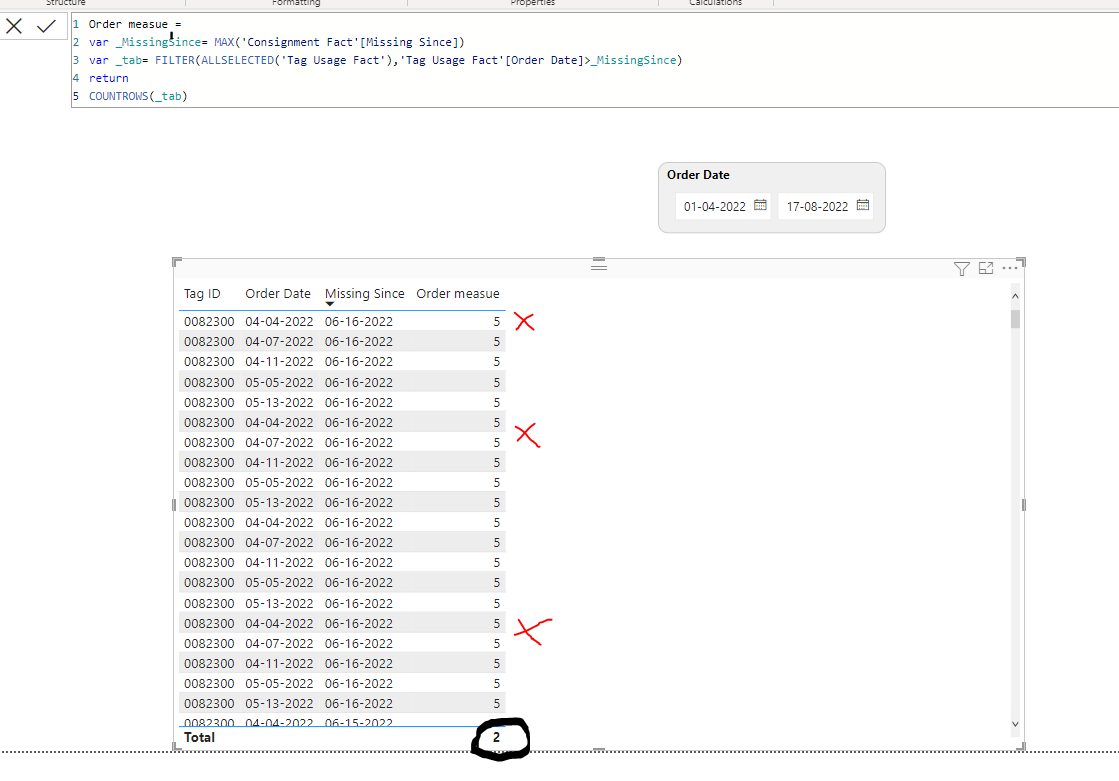This screenshot has width=1119, height=781.
Task: Click the table scrollbar down arrow
Action: pos(1016,724)
